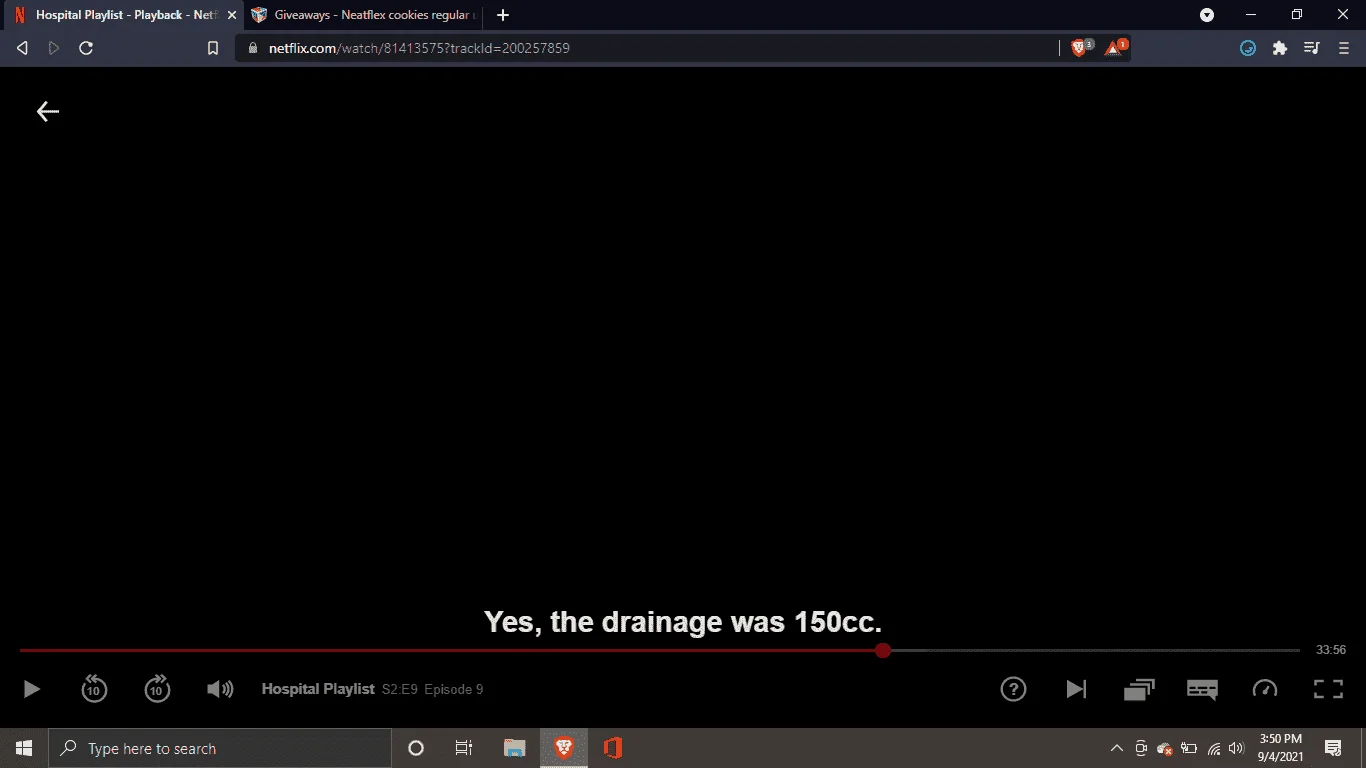Open the Brave main hamburger menu
Screen dimensions: 1366x768
coord(1344,48)
